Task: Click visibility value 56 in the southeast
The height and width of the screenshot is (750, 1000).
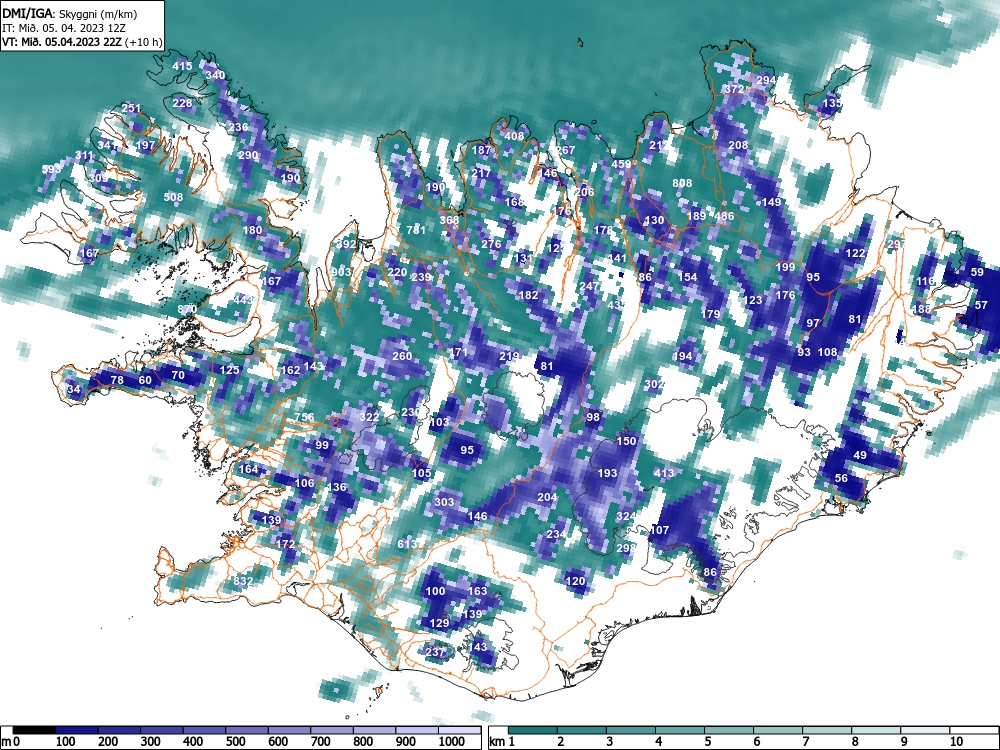Action: click(841, 478)
